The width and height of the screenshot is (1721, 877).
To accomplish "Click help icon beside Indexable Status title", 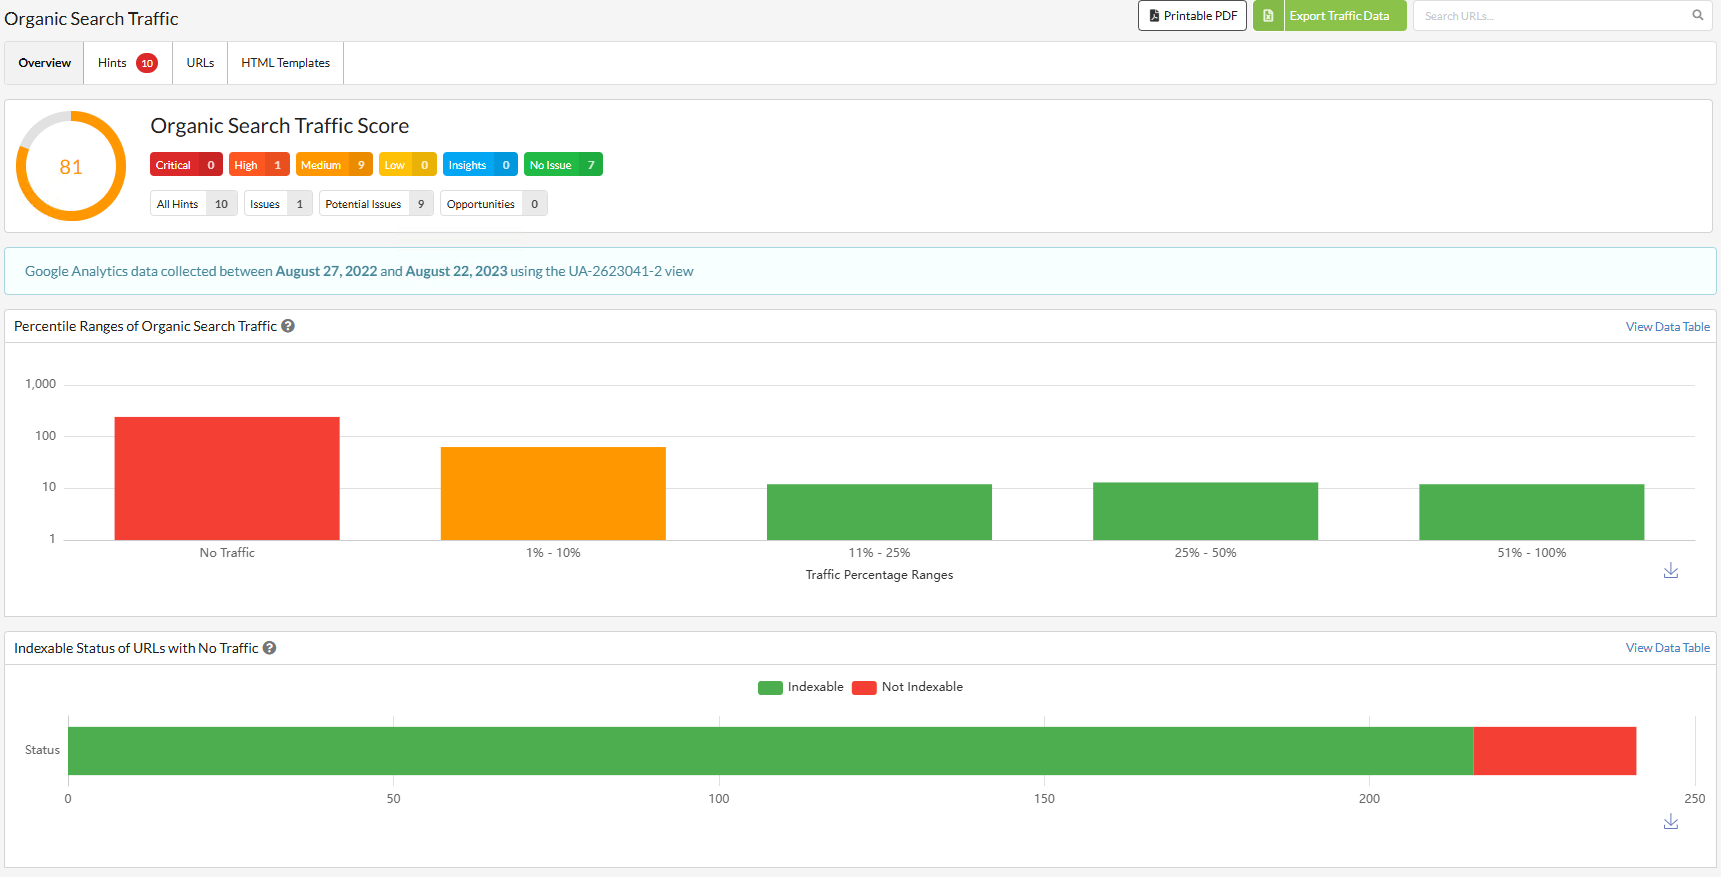I will coord(269,648).
